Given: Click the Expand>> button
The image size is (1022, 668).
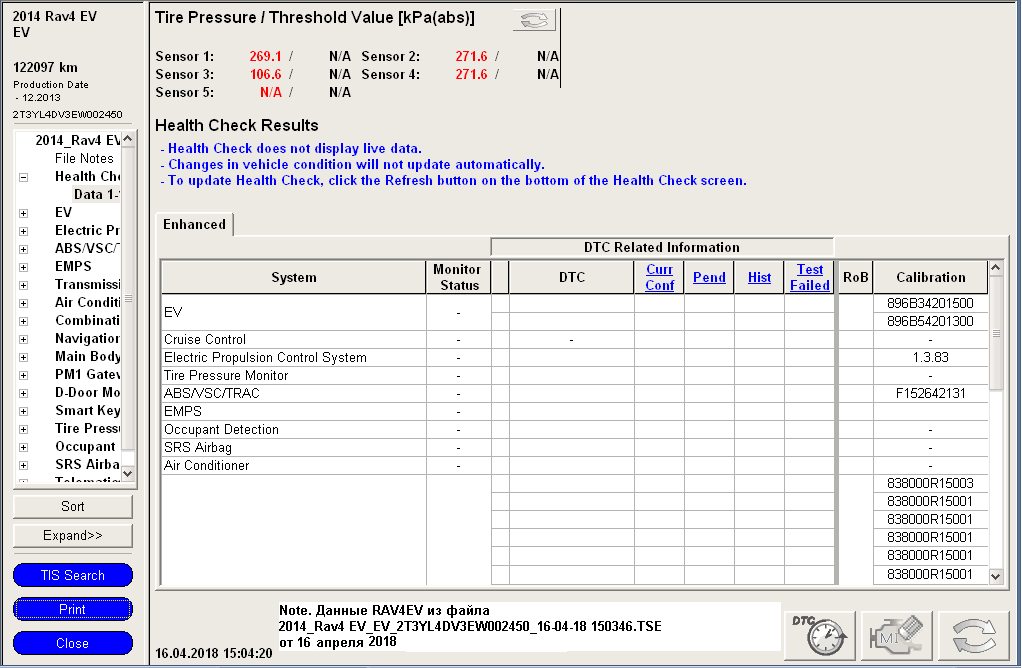Looking at the screenshot, I should pyautogui.click(x=72, y=536).
